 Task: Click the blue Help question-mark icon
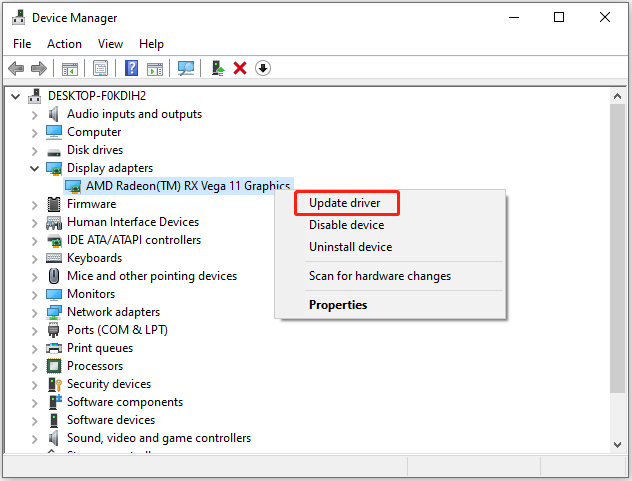pos(131,68)
